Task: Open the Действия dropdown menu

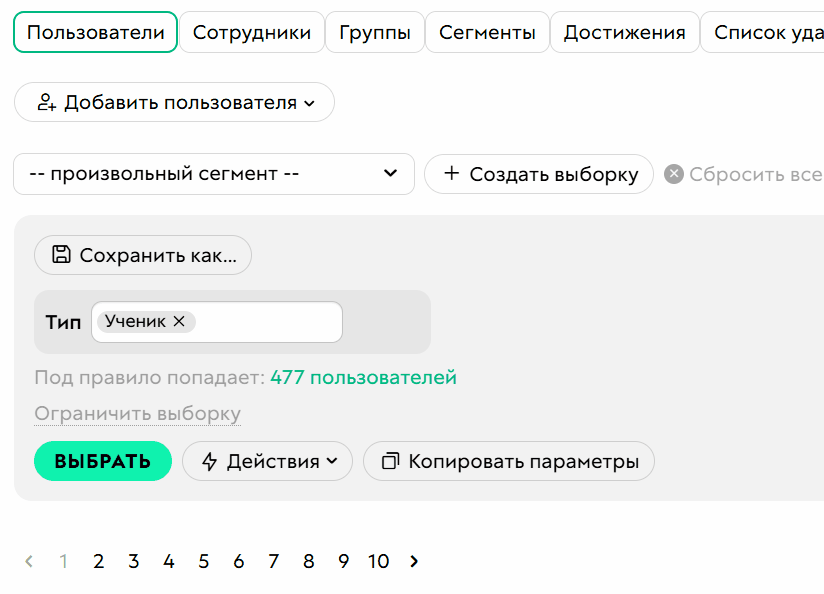Action: 267,461
